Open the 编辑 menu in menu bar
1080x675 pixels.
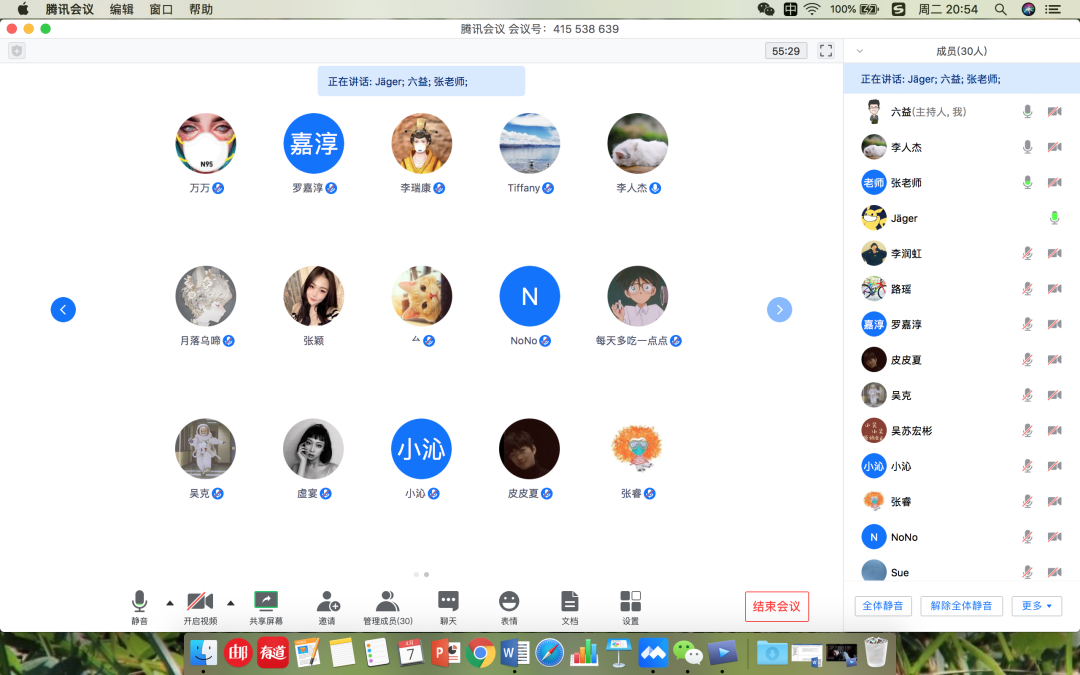(x=121, y=9)
